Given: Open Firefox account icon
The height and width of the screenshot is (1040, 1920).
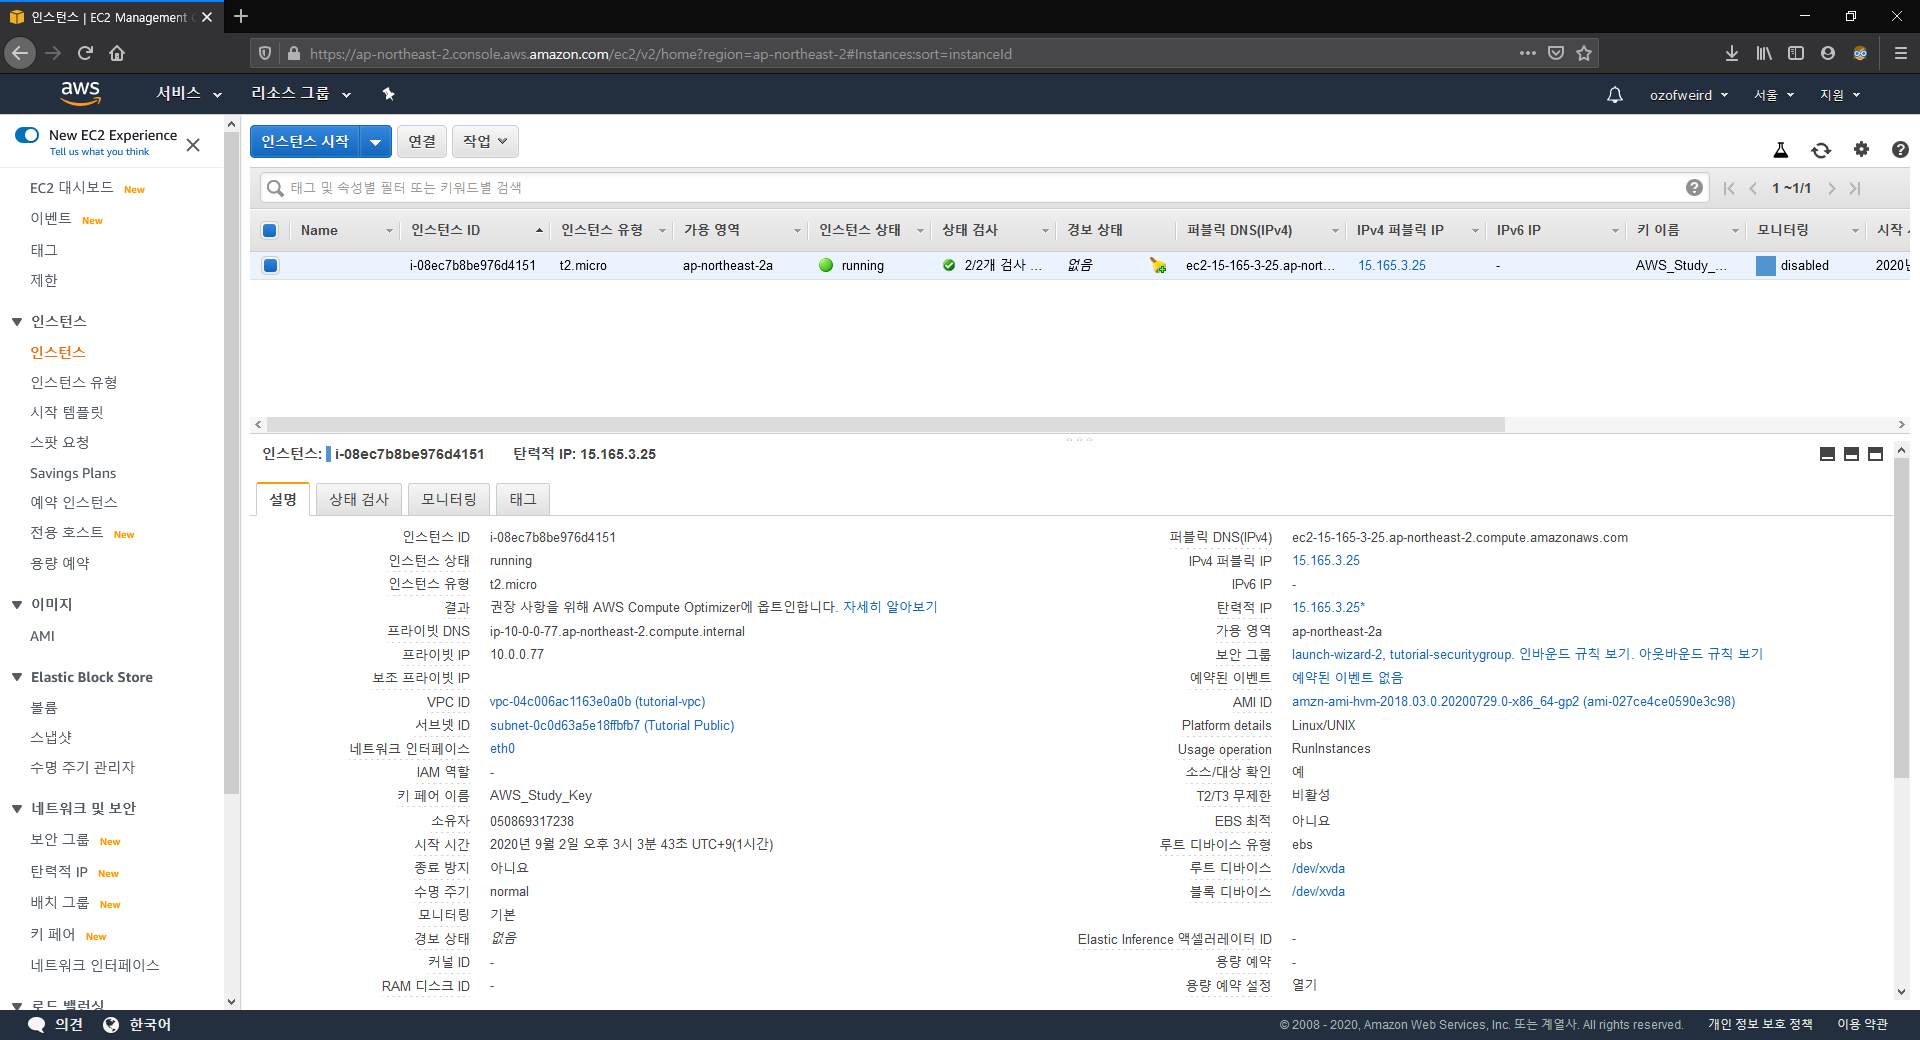Looking at the screenshot, I should (x=1828, y=53).
